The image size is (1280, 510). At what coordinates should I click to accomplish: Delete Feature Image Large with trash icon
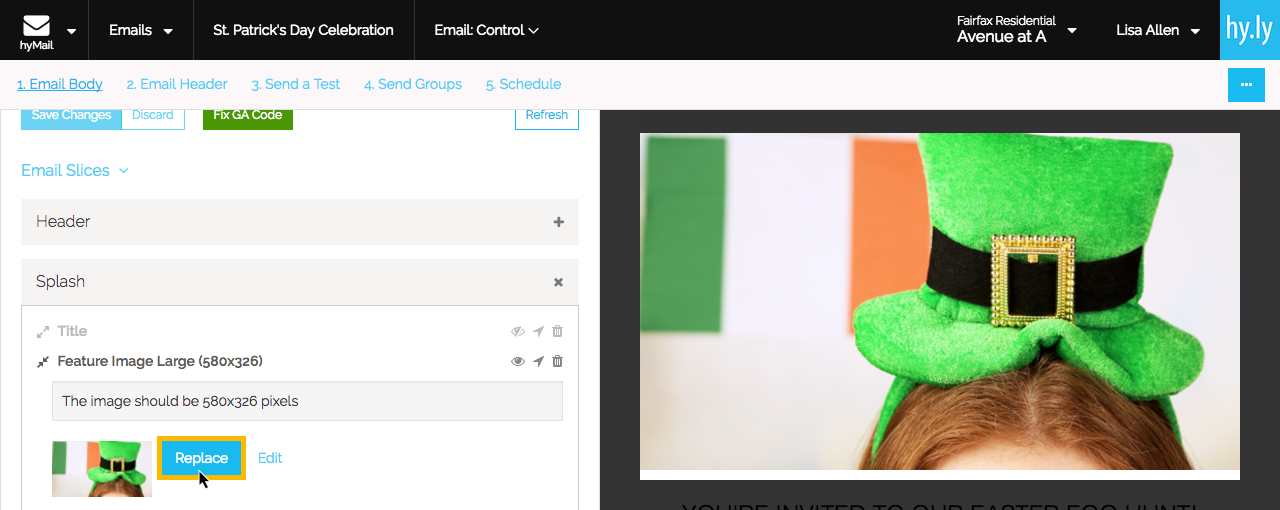click(558, 361)
